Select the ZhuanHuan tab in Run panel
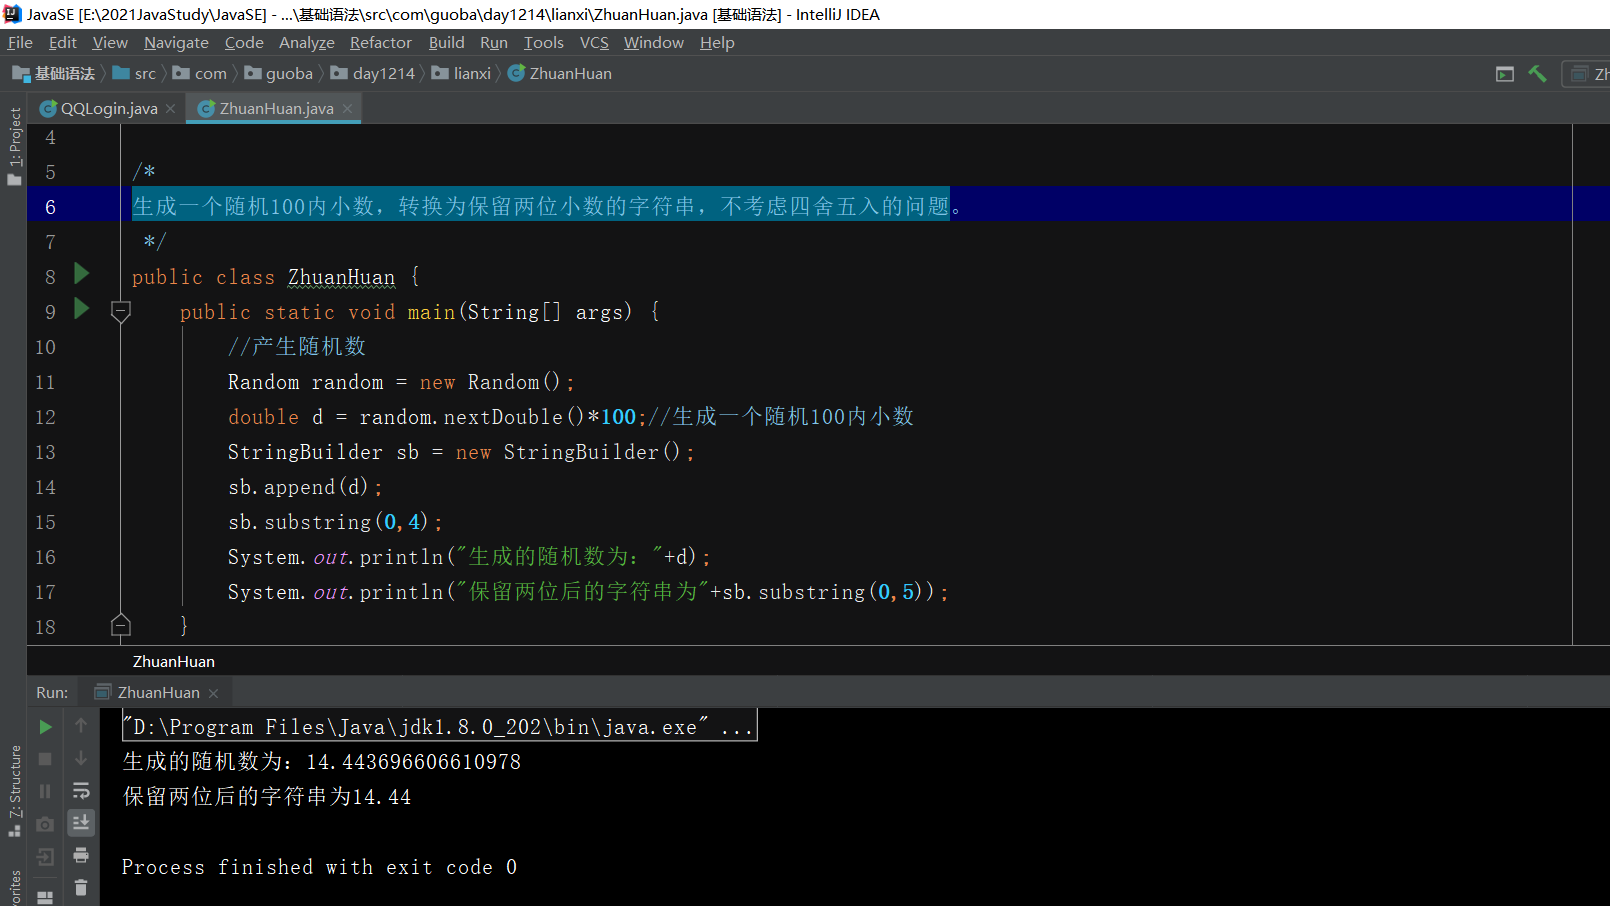Screen dimensions: 1610x906 [x=158, y=692]
